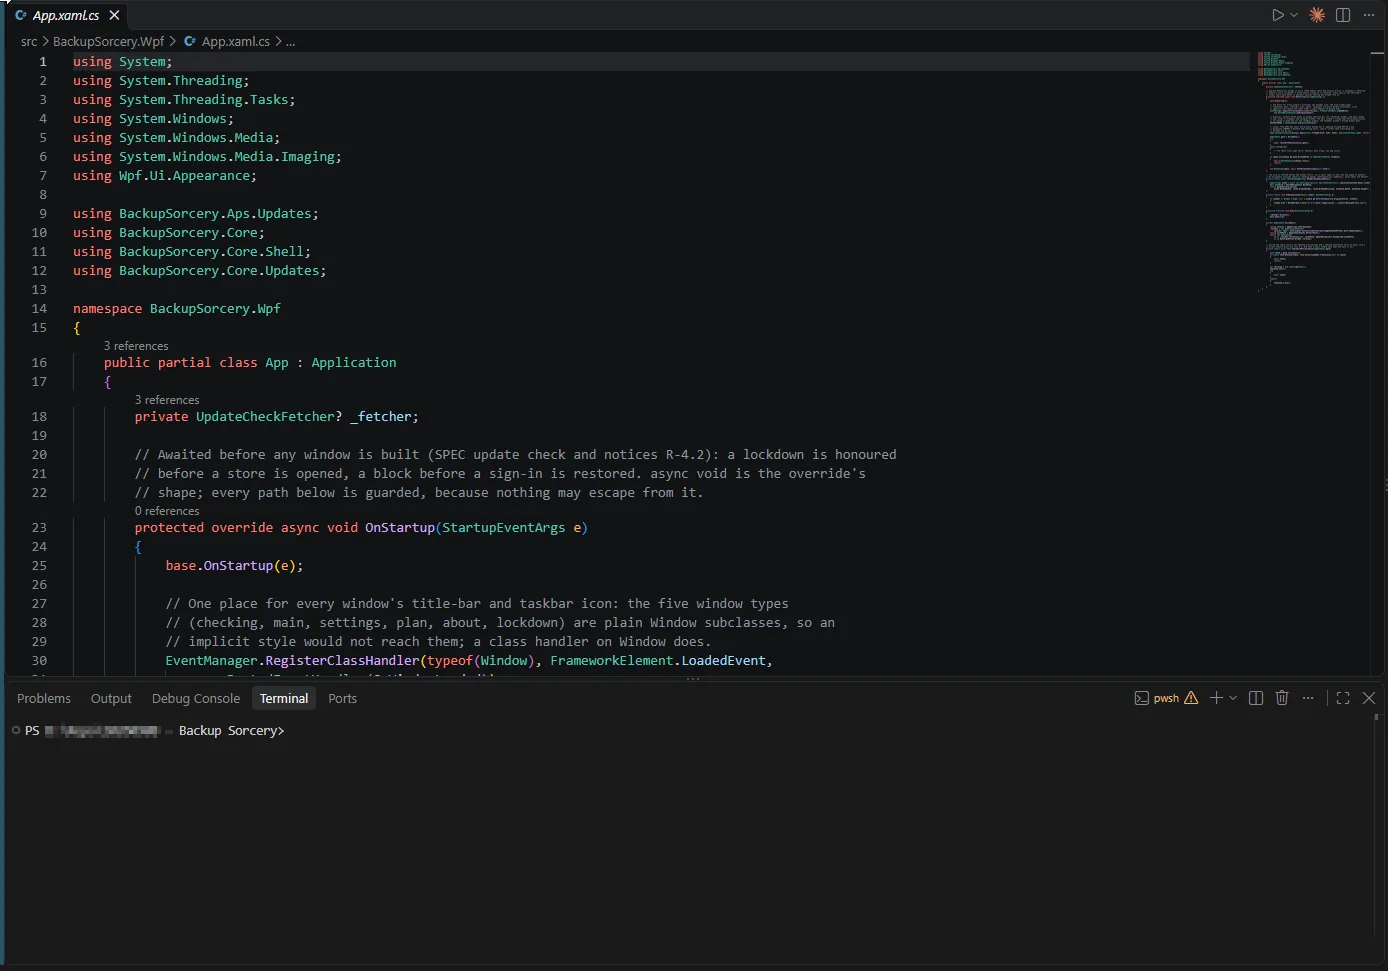Screen dimensions: 1388x971
Task: Click 'using BackupSorcery.Core.Shell;' import line
Action: pyautogui.click(x=192, y=252)
